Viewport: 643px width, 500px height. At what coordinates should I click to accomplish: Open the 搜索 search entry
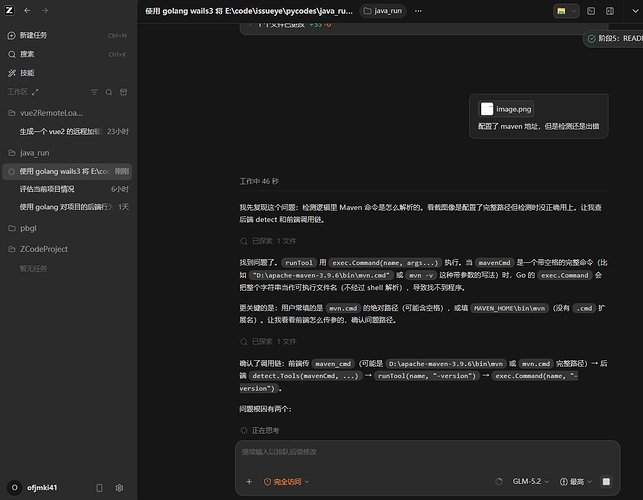pyautogui.click(x=67, y=54)
